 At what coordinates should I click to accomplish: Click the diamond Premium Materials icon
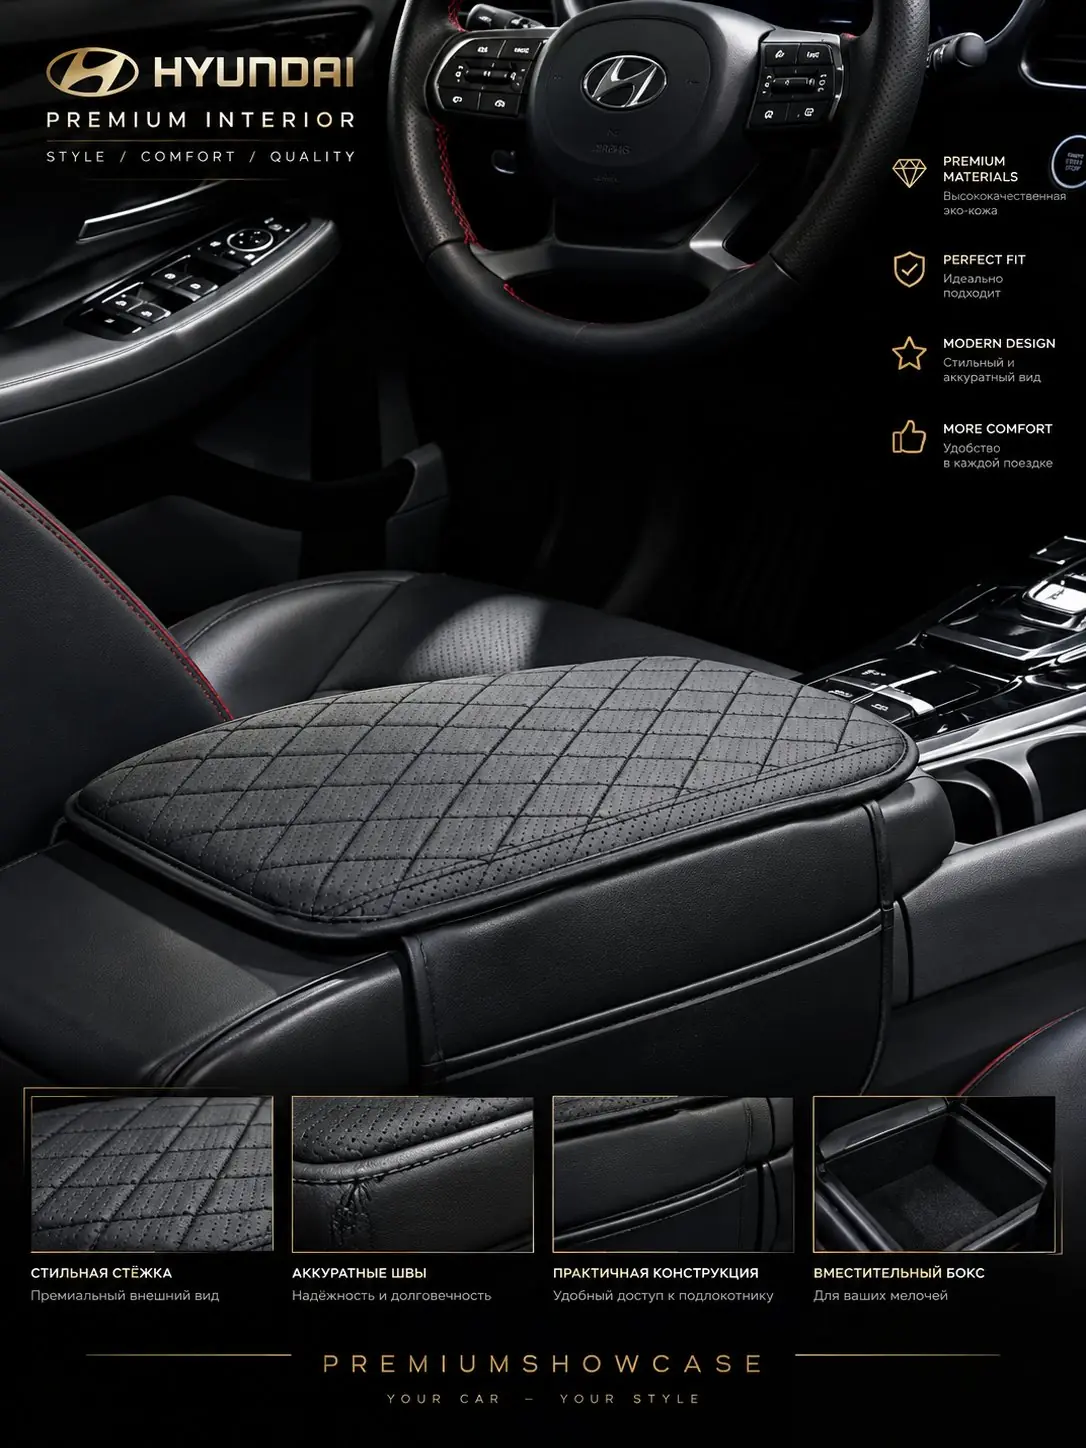[909, 173]
